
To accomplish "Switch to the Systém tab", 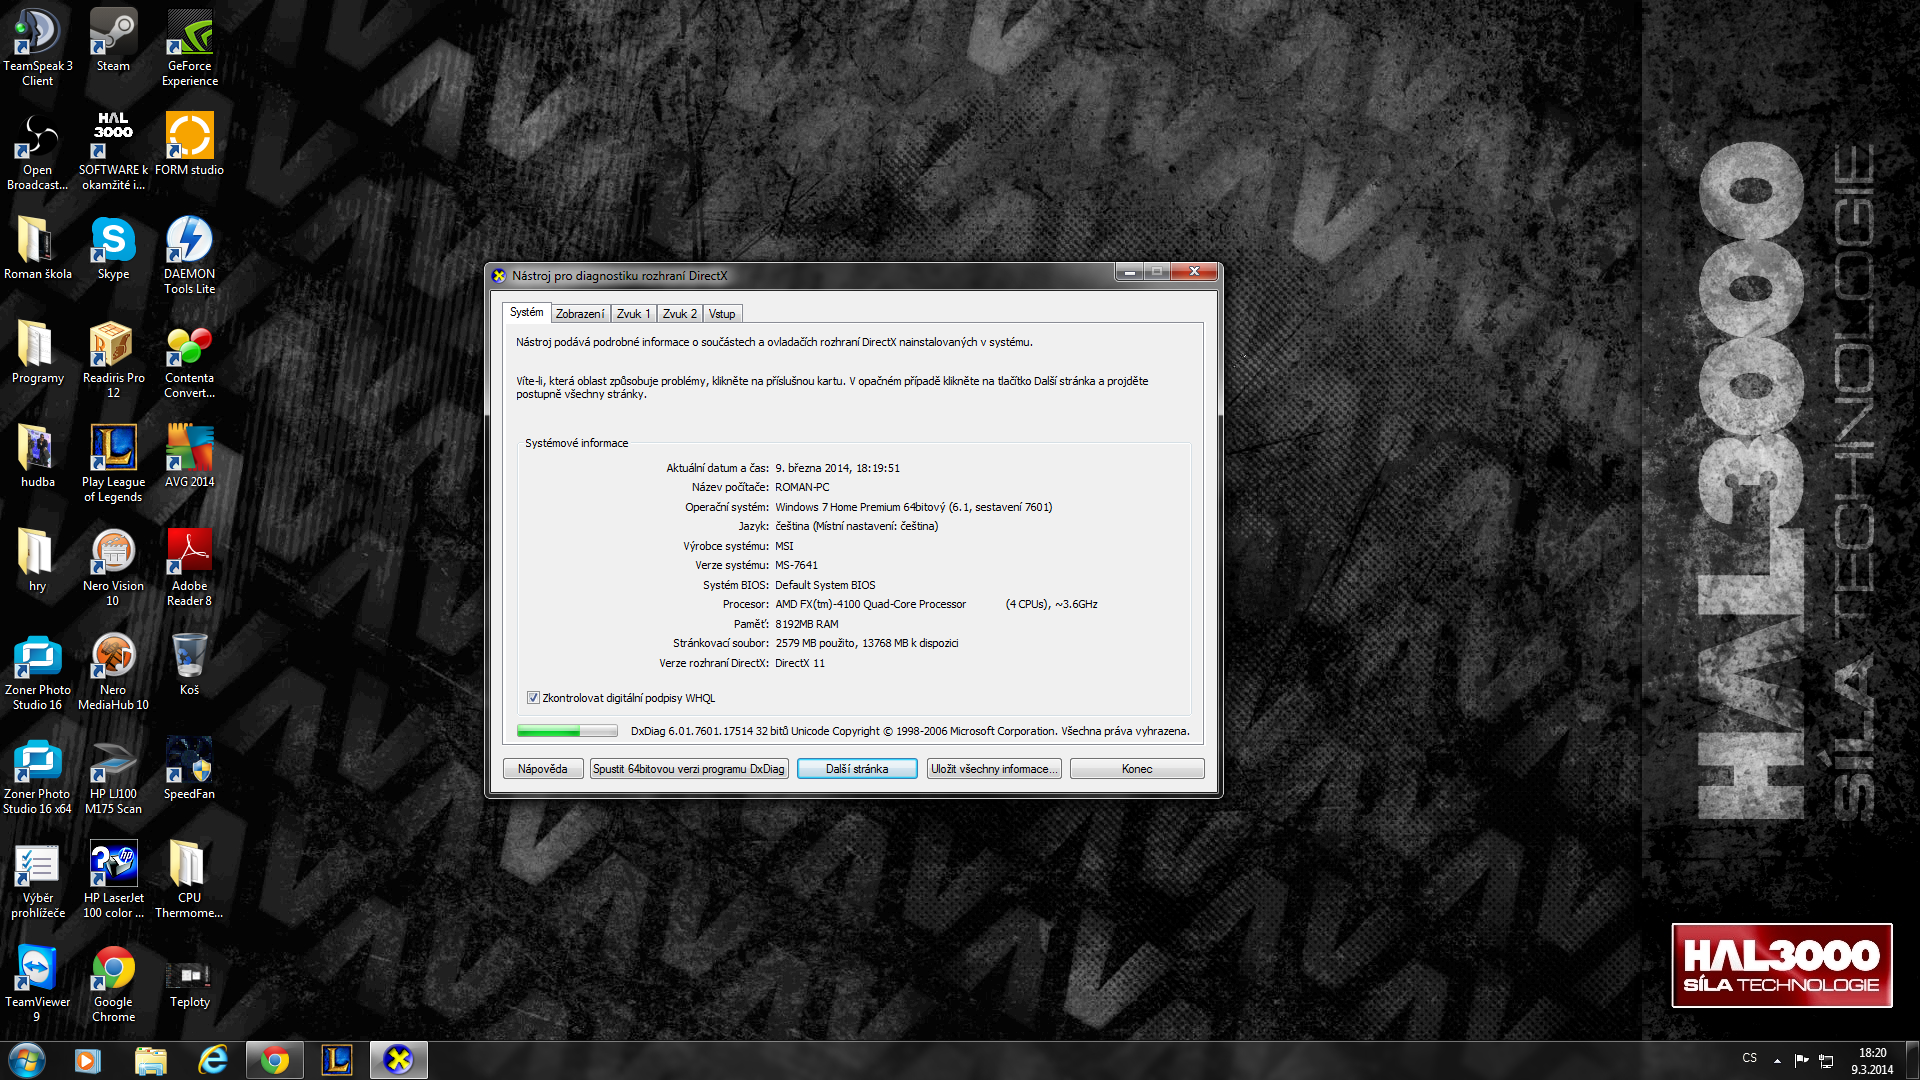I will click(526, 313).
